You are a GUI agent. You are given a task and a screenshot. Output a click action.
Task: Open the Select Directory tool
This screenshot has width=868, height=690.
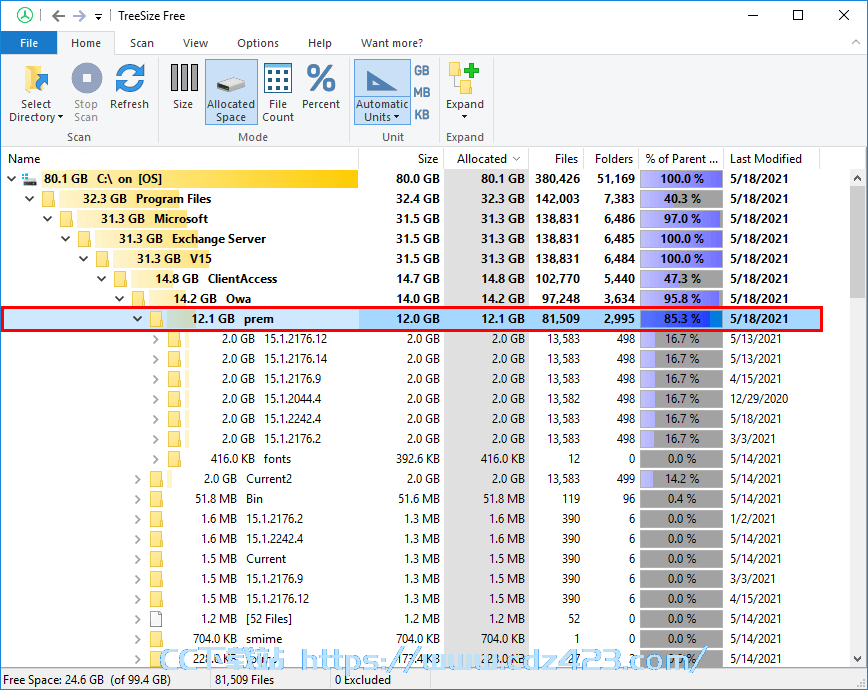tap(36, 93)
